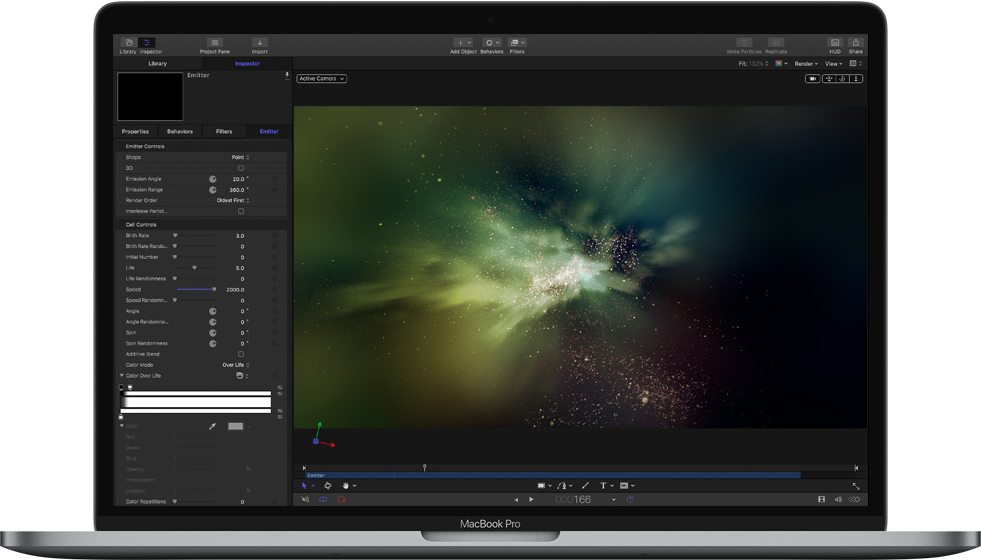This screenshot has width=981, height=560.
Task: Switch to the Properties inspector tab
Action: point(135,131)
